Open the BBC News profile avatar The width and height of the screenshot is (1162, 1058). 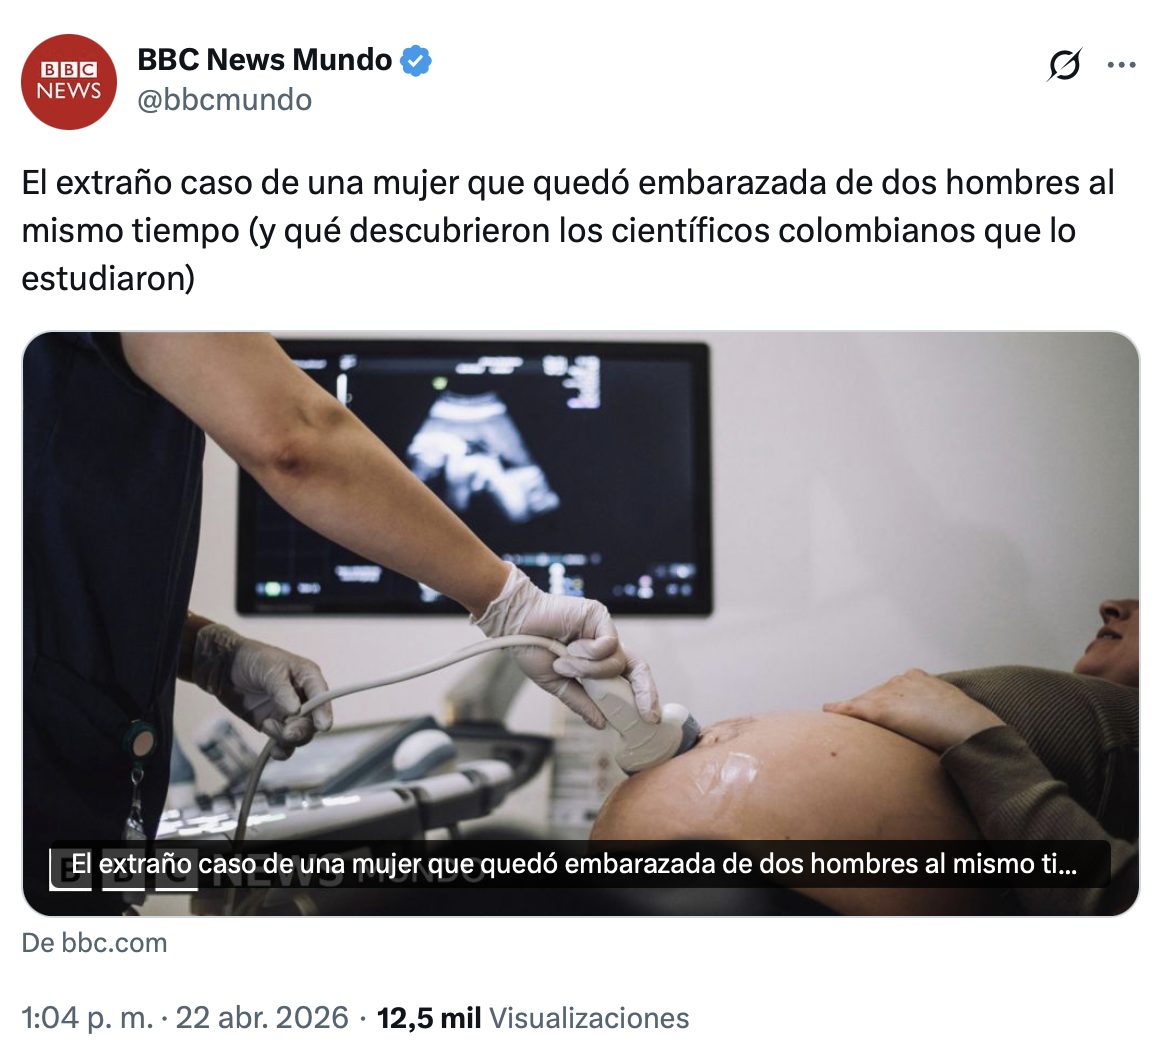tap(69, 81)
